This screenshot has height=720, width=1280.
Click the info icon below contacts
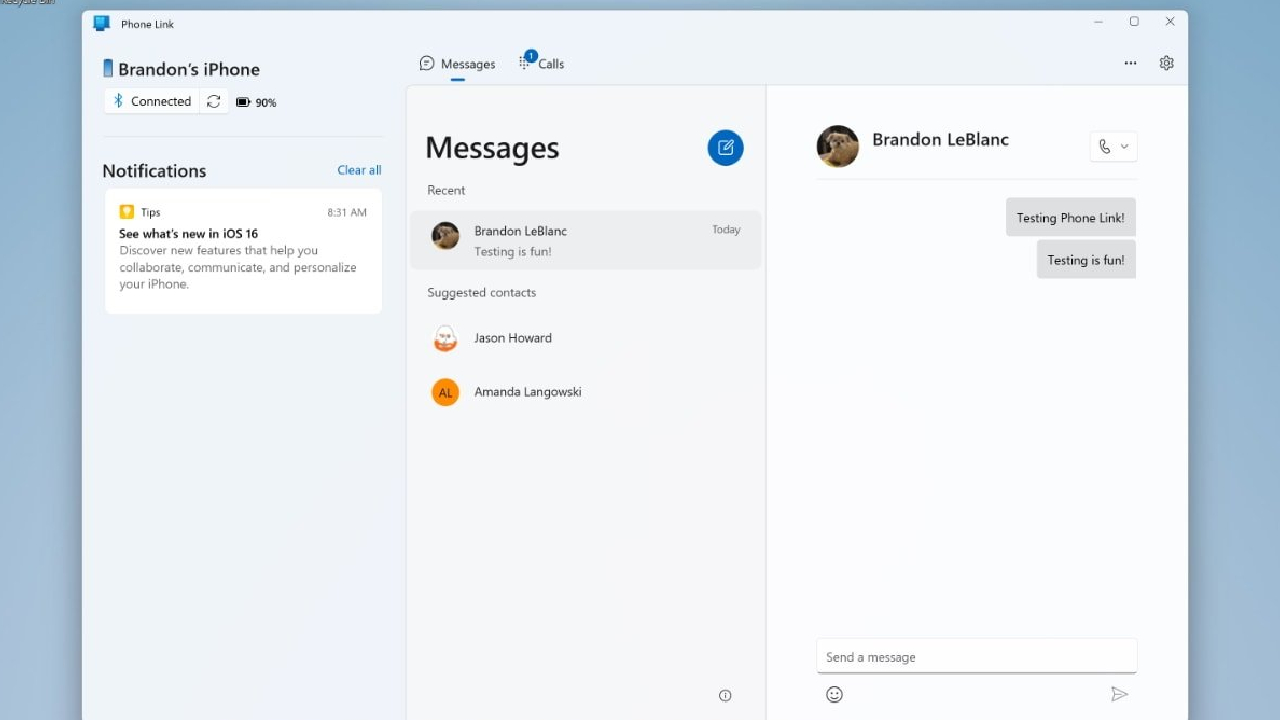(x=725, y=696)
